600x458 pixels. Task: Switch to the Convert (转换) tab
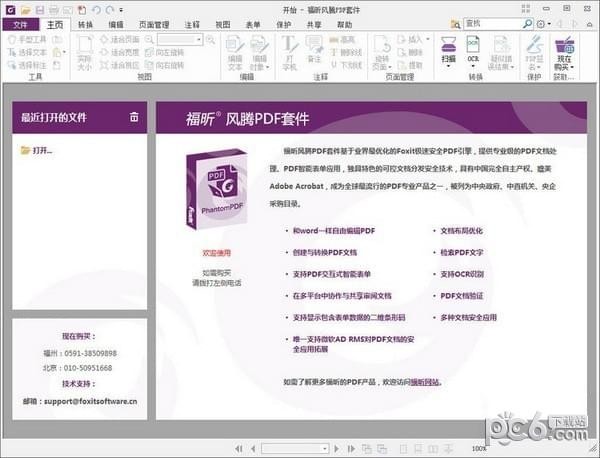pyautogui.click(x=84, y=23)
